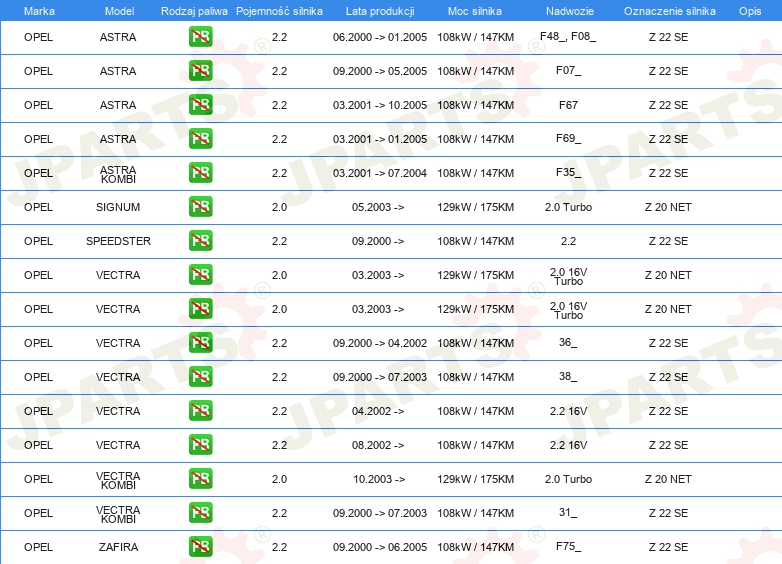Click production years '03.2001 -> 01.2005'

[380, 139]
